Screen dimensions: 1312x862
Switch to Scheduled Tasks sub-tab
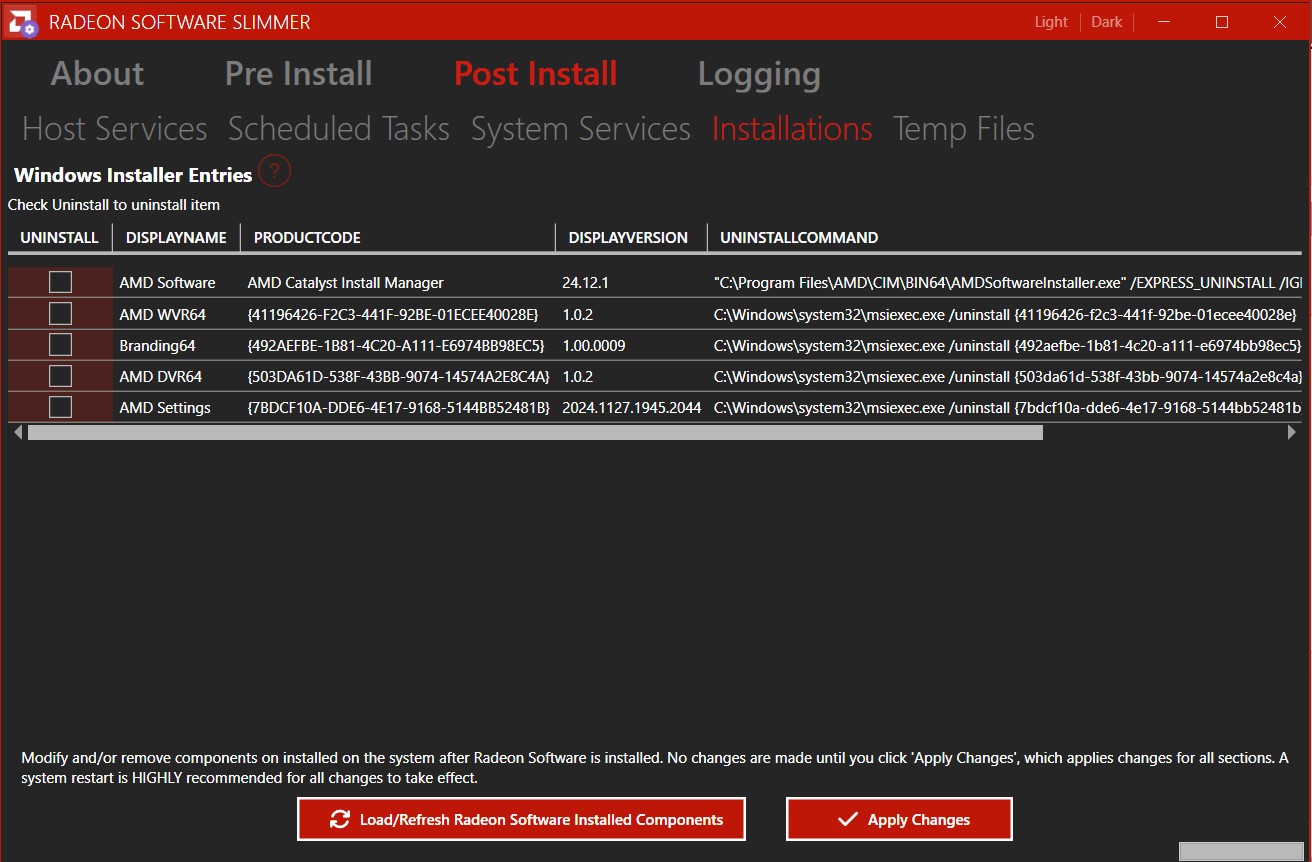point(339,129)
